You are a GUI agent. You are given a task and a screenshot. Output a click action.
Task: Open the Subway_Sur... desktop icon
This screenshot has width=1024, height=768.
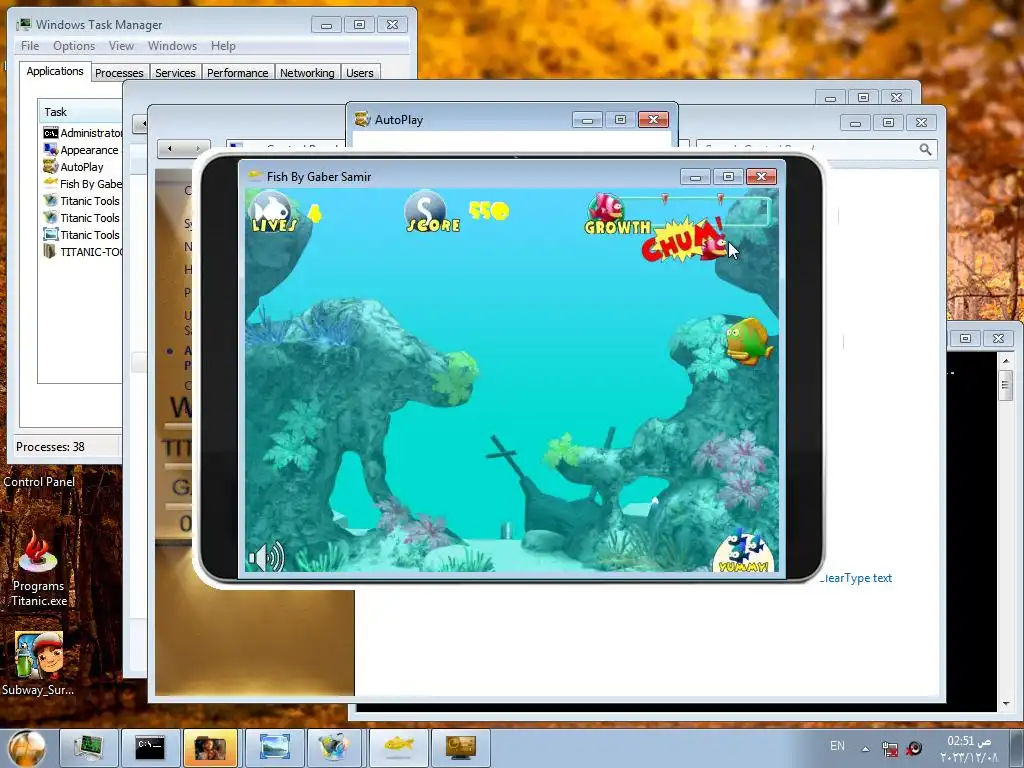tap(38, 664)
